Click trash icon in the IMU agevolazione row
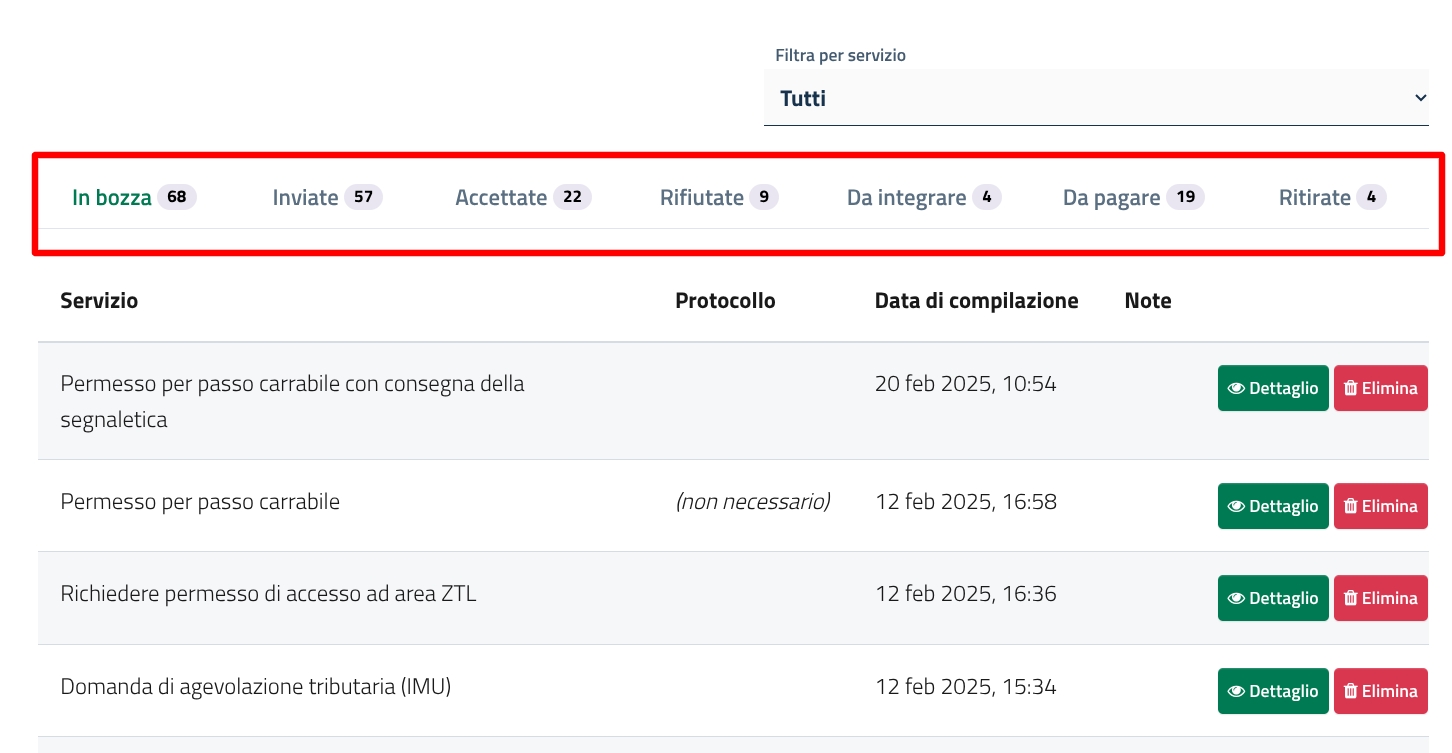 tap(1350, 691)
